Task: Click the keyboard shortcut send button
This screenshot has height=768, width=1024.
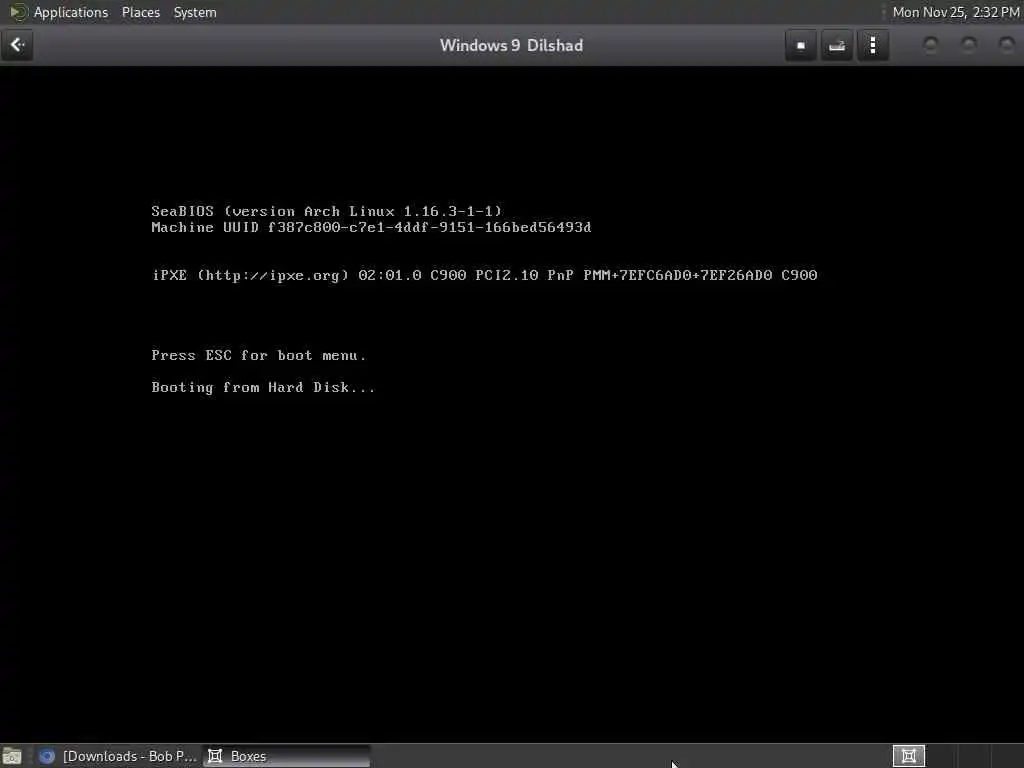Action: [x=837, y=46]
